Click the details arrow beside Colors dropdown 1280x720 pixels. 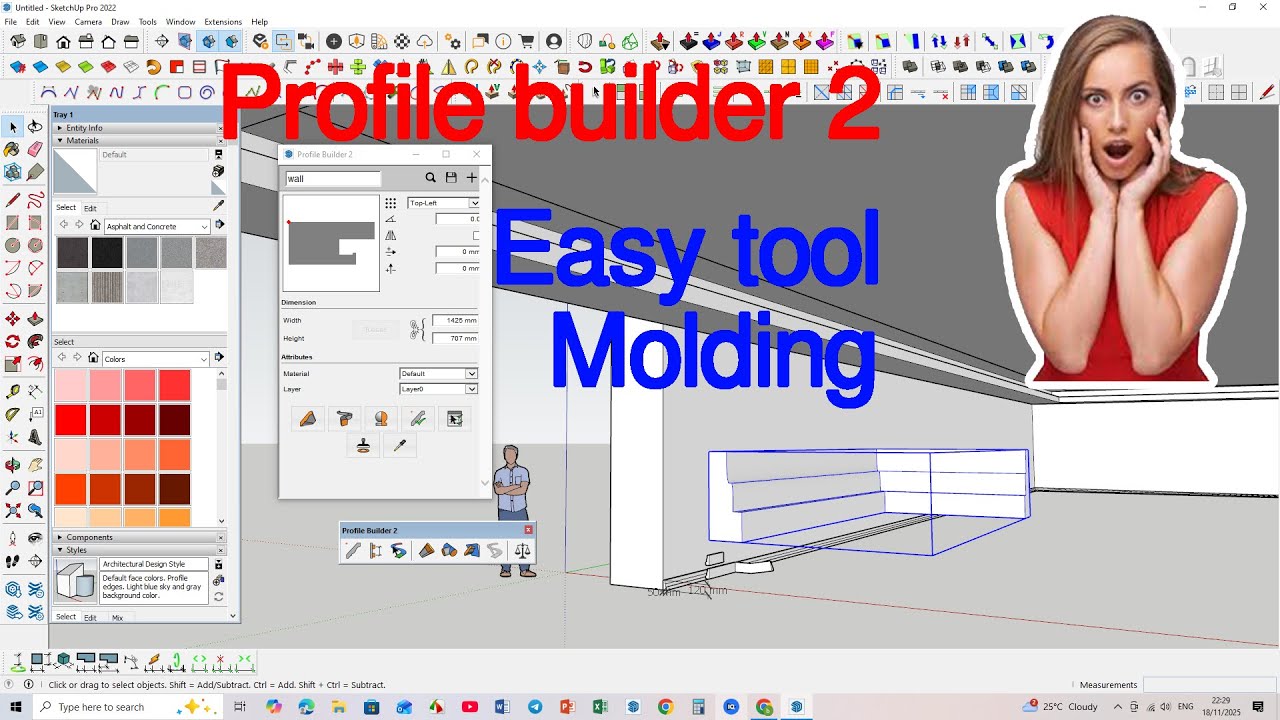point(219,358)
